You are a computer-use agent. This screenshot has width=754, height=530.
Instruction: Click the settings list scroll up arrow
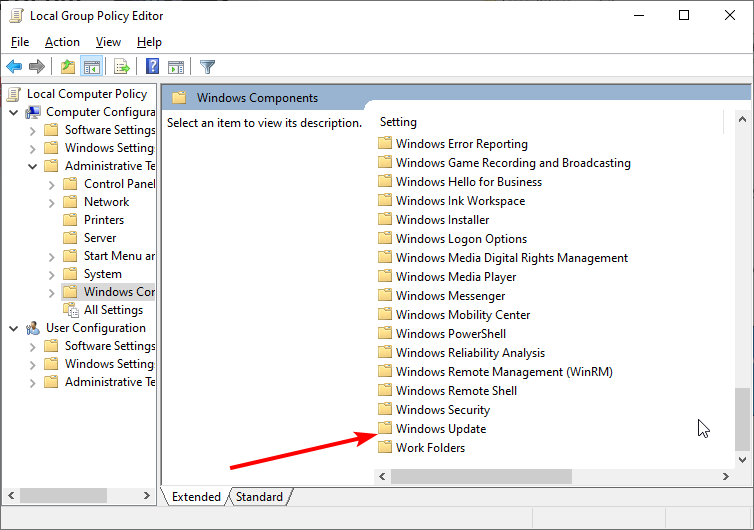pyautogui.click(x=742, y=119)
